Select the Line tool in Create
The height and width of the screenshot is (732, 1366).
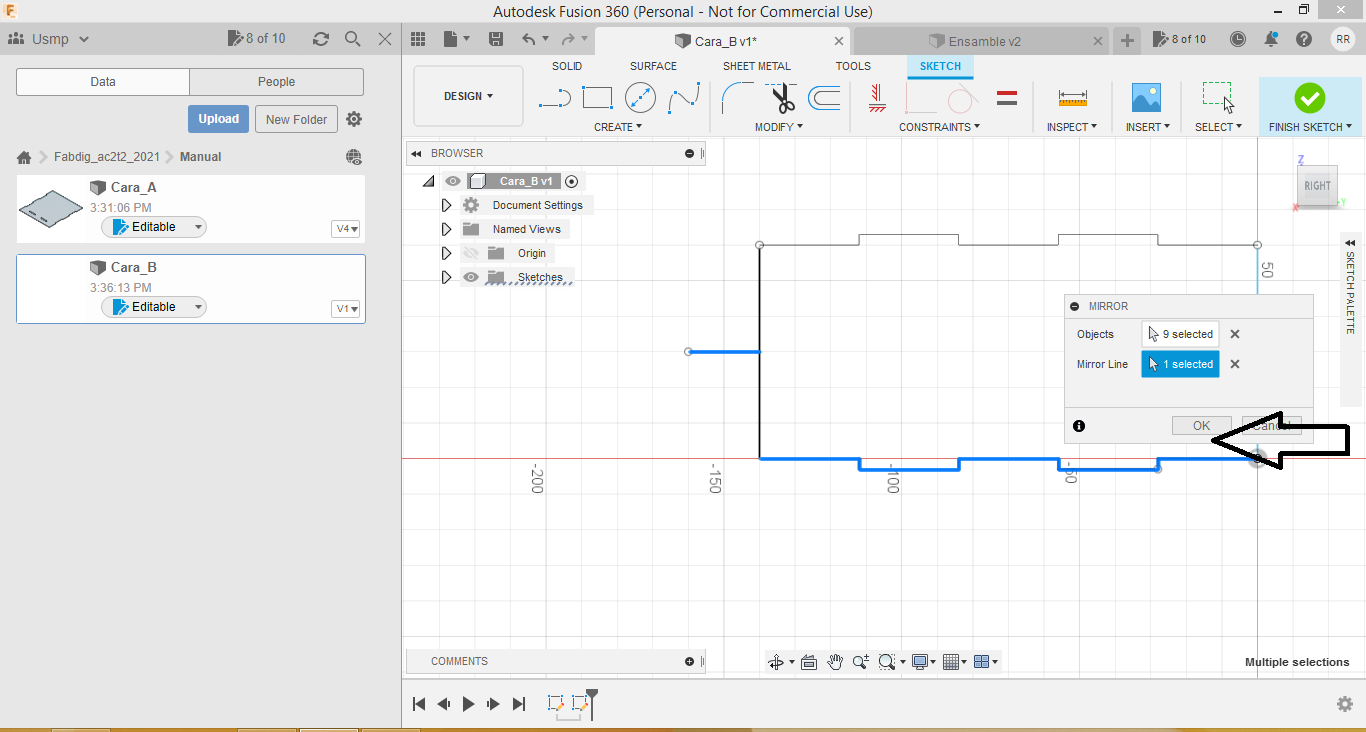tap(555, 98)
